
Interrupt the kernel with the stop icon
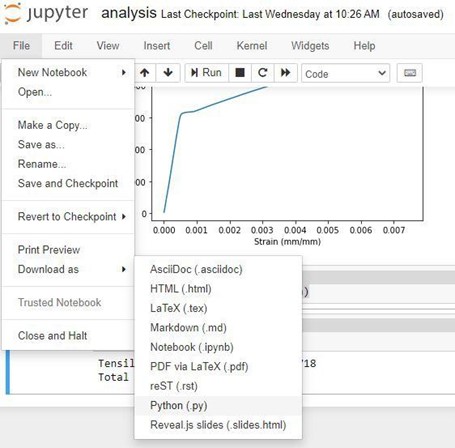[x=240, y=73]
